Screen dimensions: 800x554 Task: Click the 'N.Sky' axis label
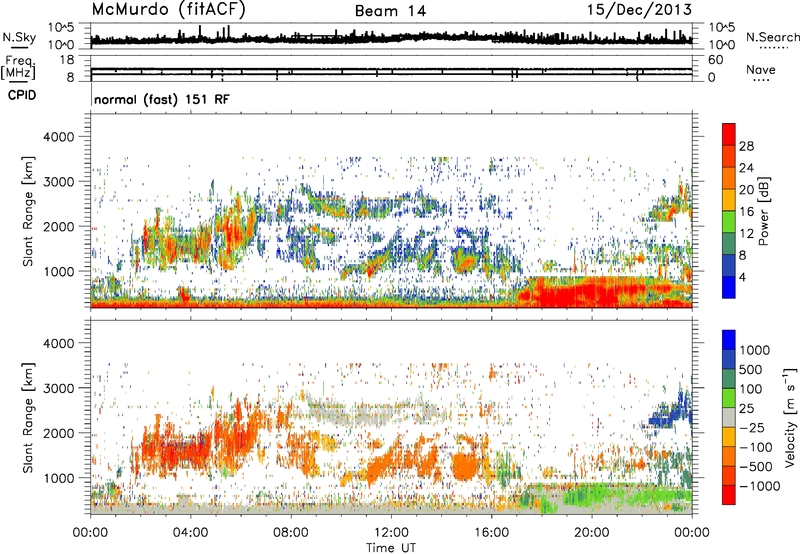19,37
